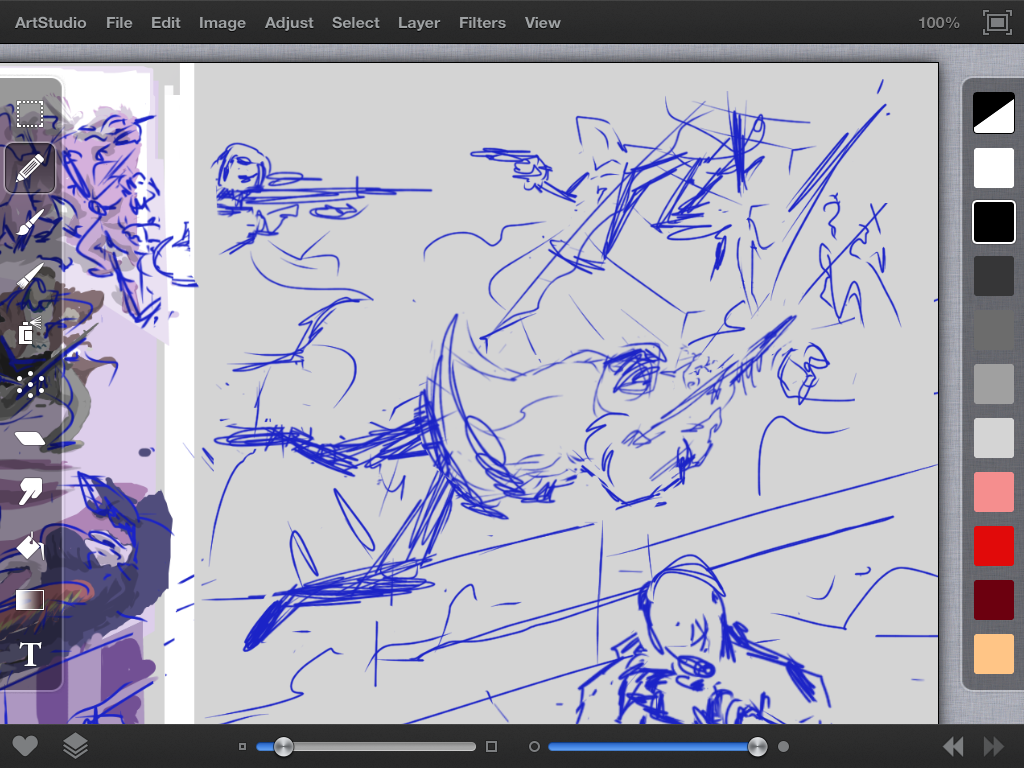
Task: Pick the dark maroon swatch
Action: [x=993, y=600]
